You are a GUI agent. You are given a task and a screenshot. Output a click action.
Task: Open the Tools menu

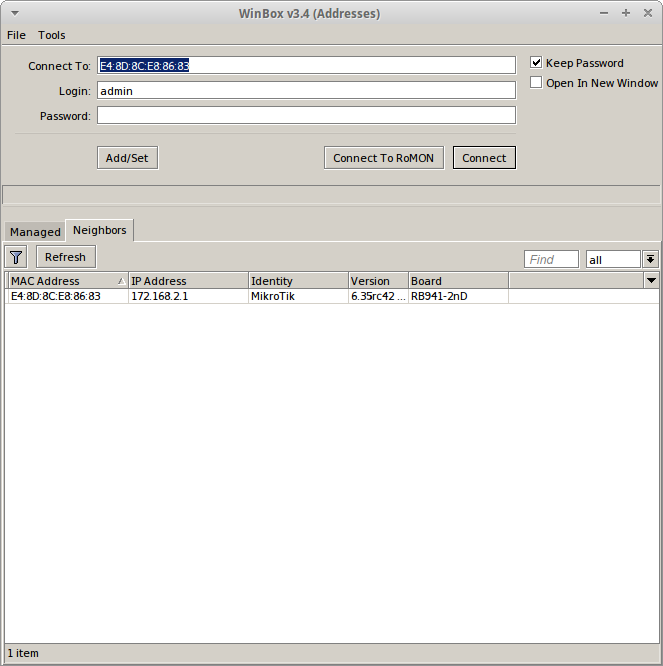click(51, 35)
